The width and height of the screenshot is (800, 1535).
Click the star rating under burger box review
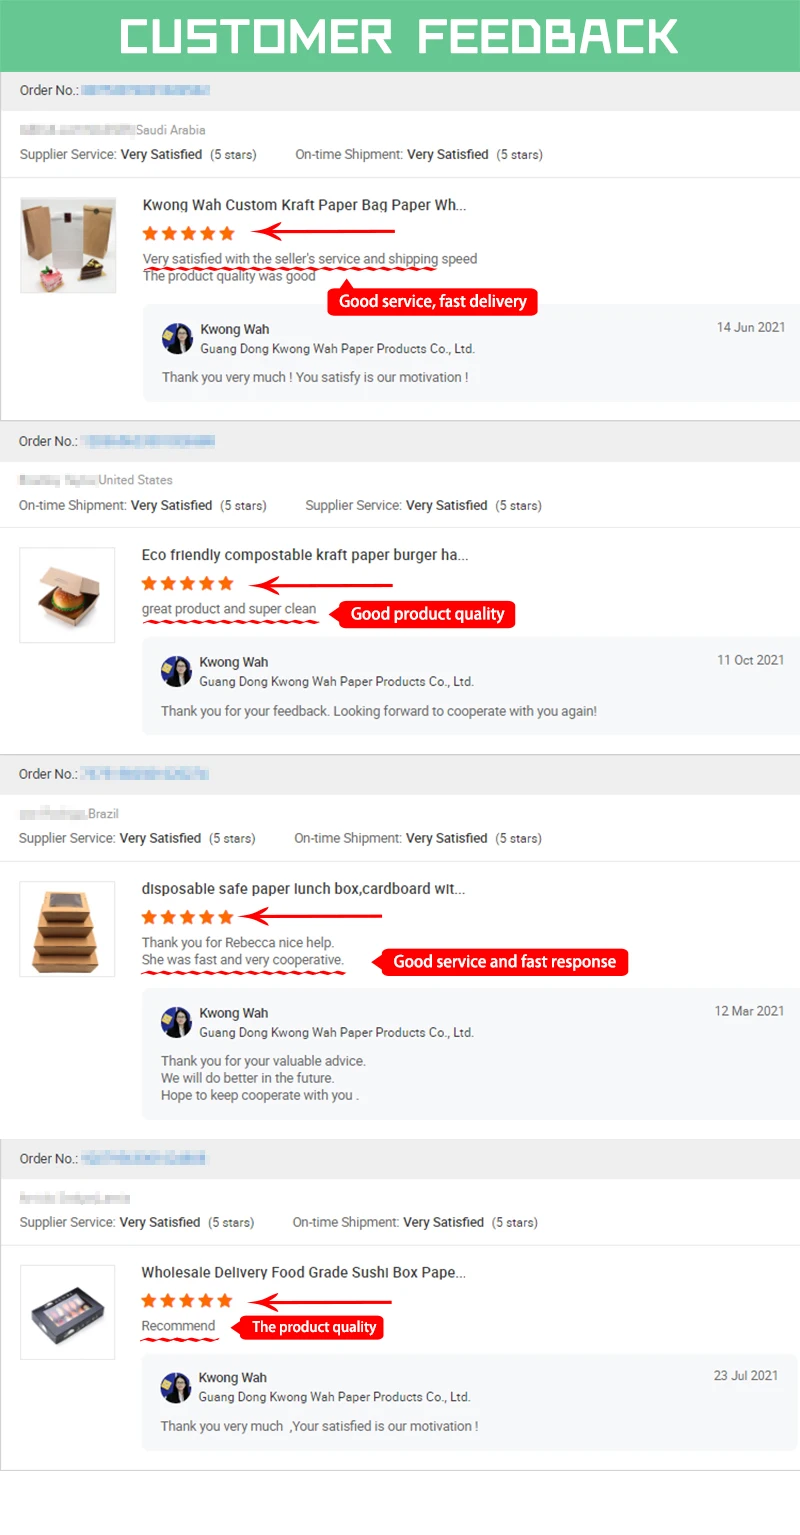(187, 583)
